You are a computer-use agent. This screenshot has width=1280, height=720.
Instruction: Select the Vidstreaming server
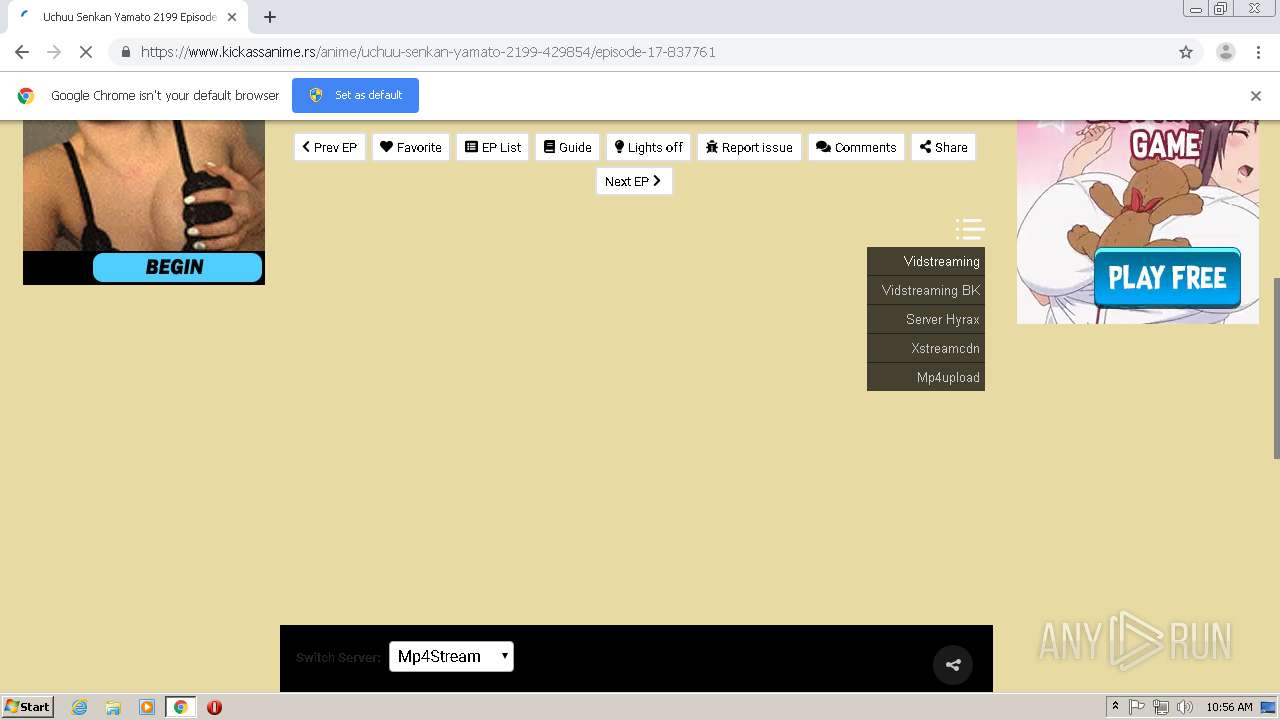pyautogui.click(x=926, y=261)
